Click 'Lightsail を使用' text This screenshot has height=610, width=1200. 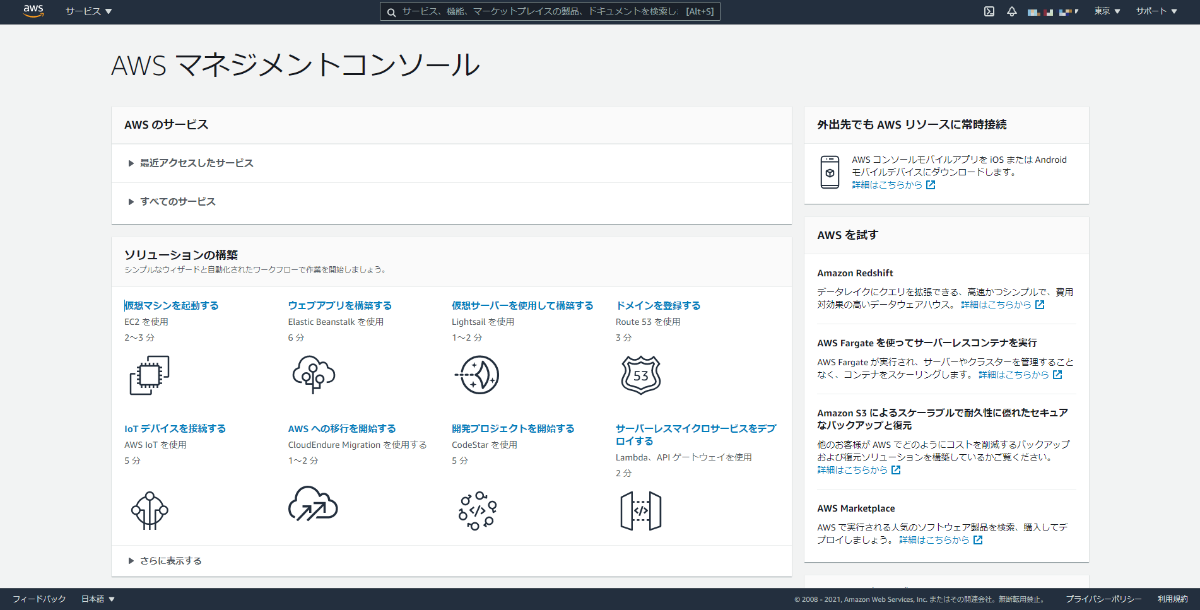pos(483,322)
